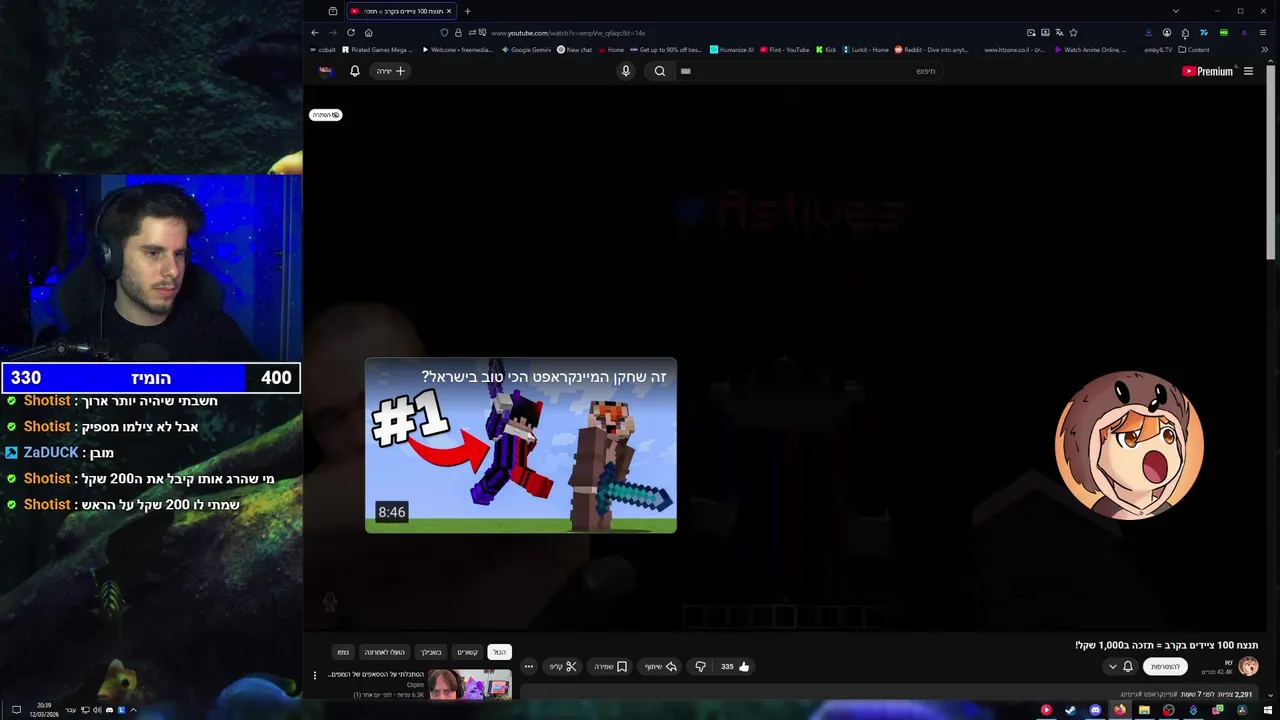Select the 'נצפו' filter chip
Screen dimensions: 1280x720
coord(343,652)
